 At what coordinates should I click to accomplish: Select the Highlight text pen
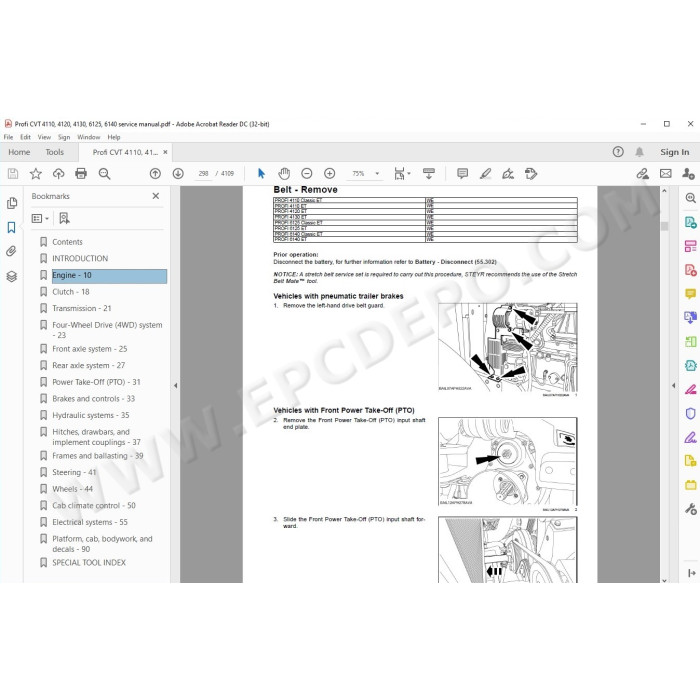coord(485,174)
